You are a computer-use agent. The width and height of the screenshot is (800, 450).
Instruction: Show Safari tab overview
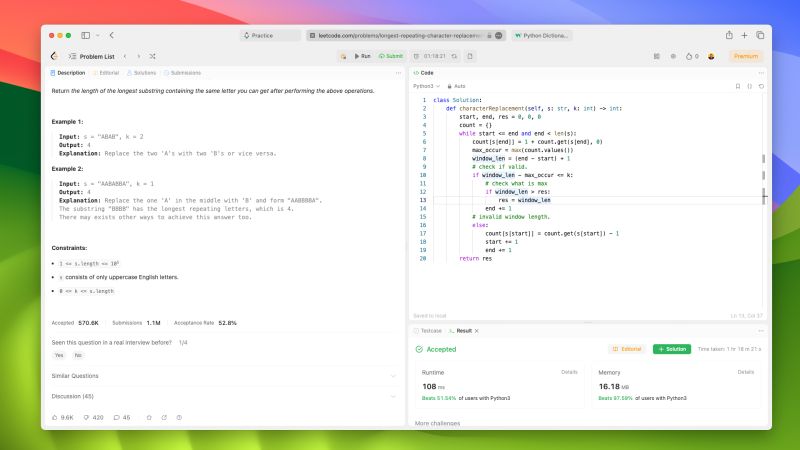coord(760,35)
